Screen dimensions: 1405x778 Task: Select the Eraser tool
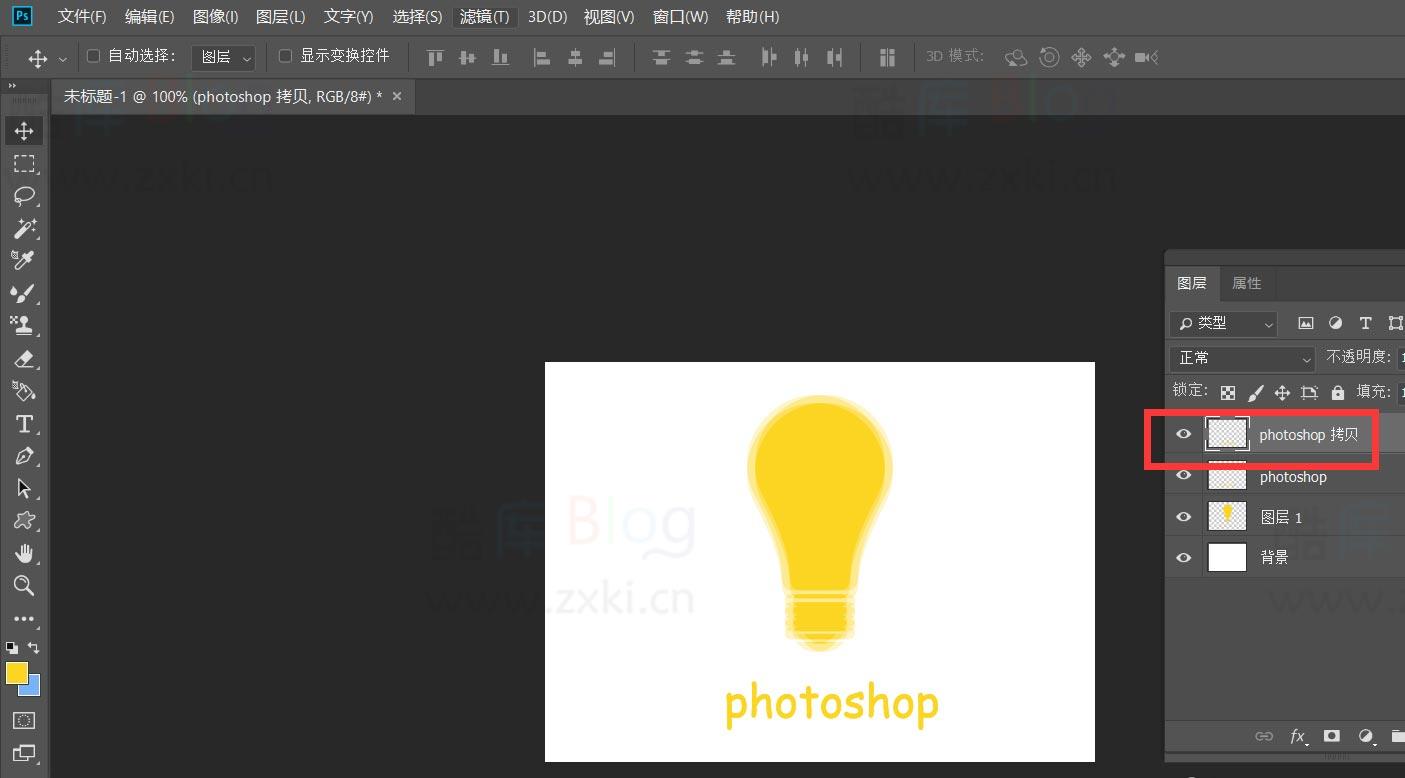24,359
